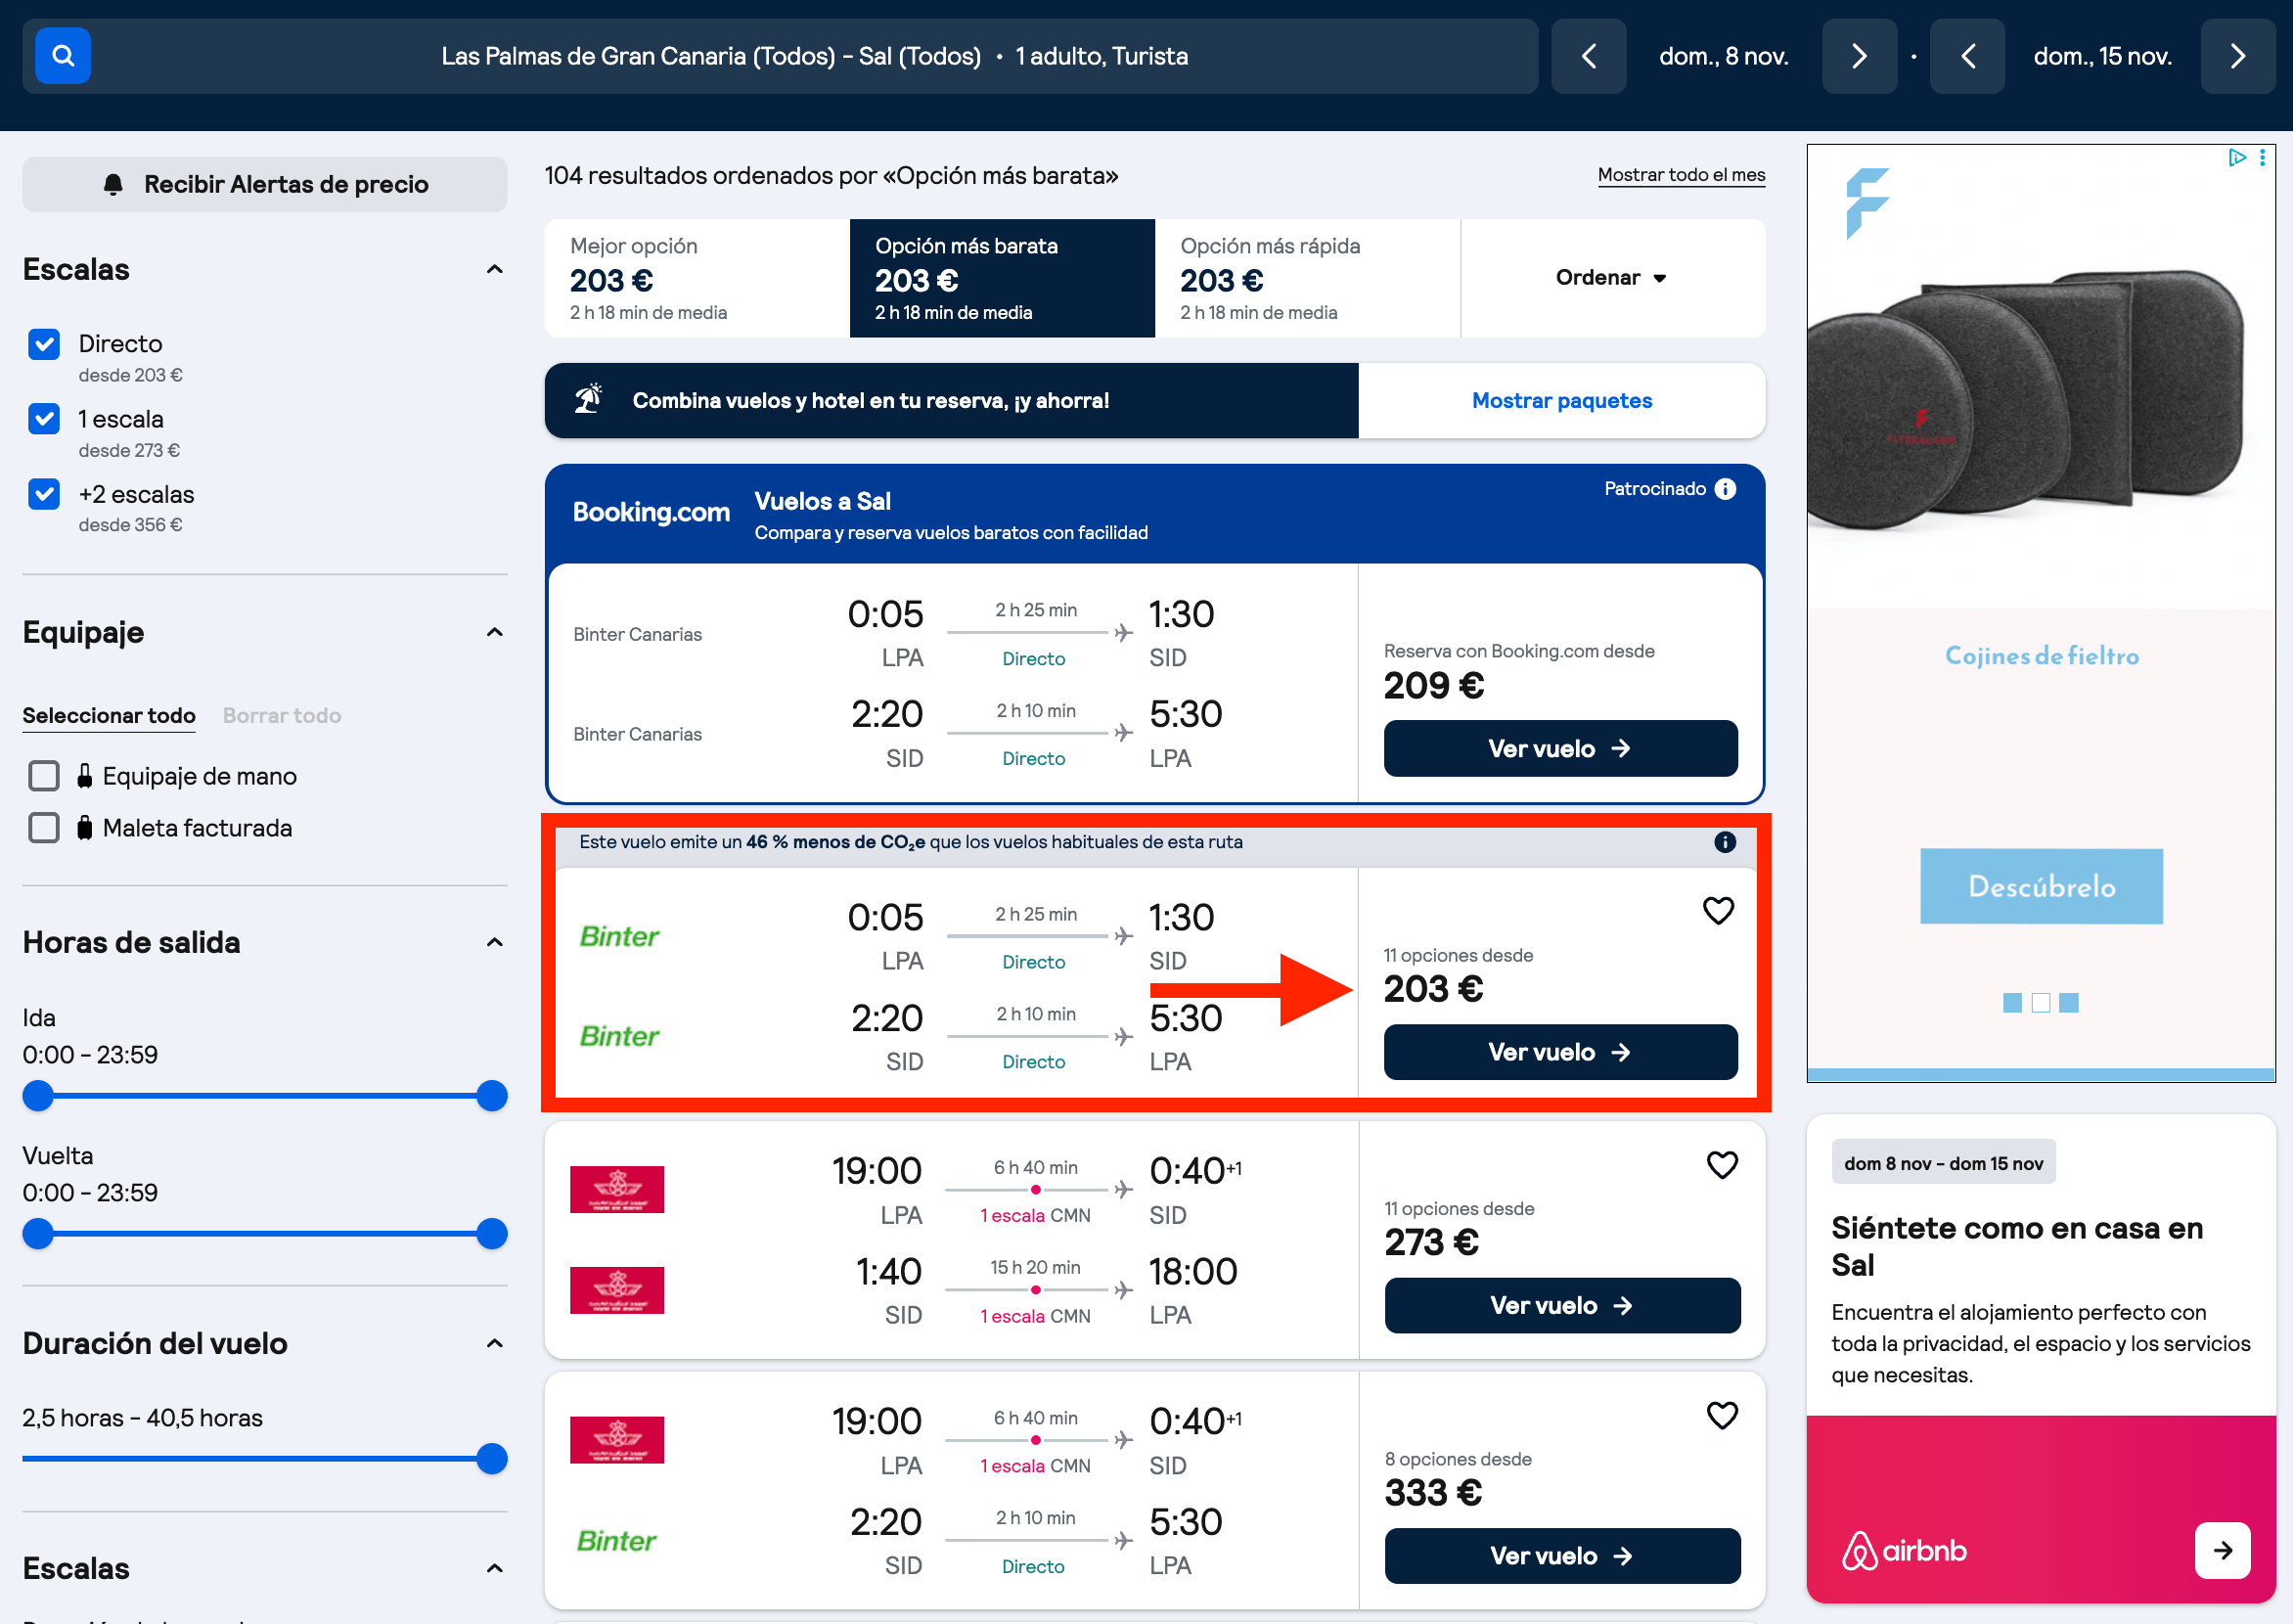Open the Ordenar sort dropdown
This screenshot has width=2293, height=1624.
click(x=1612, y=278)
